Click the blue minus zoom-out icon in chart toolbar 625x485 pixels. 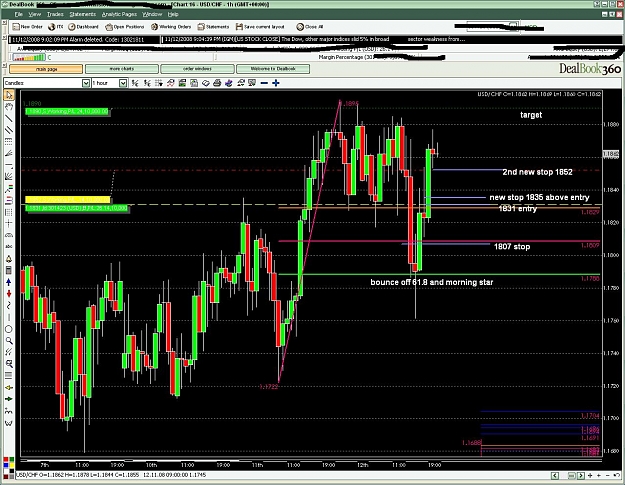[x=264, y=83]
